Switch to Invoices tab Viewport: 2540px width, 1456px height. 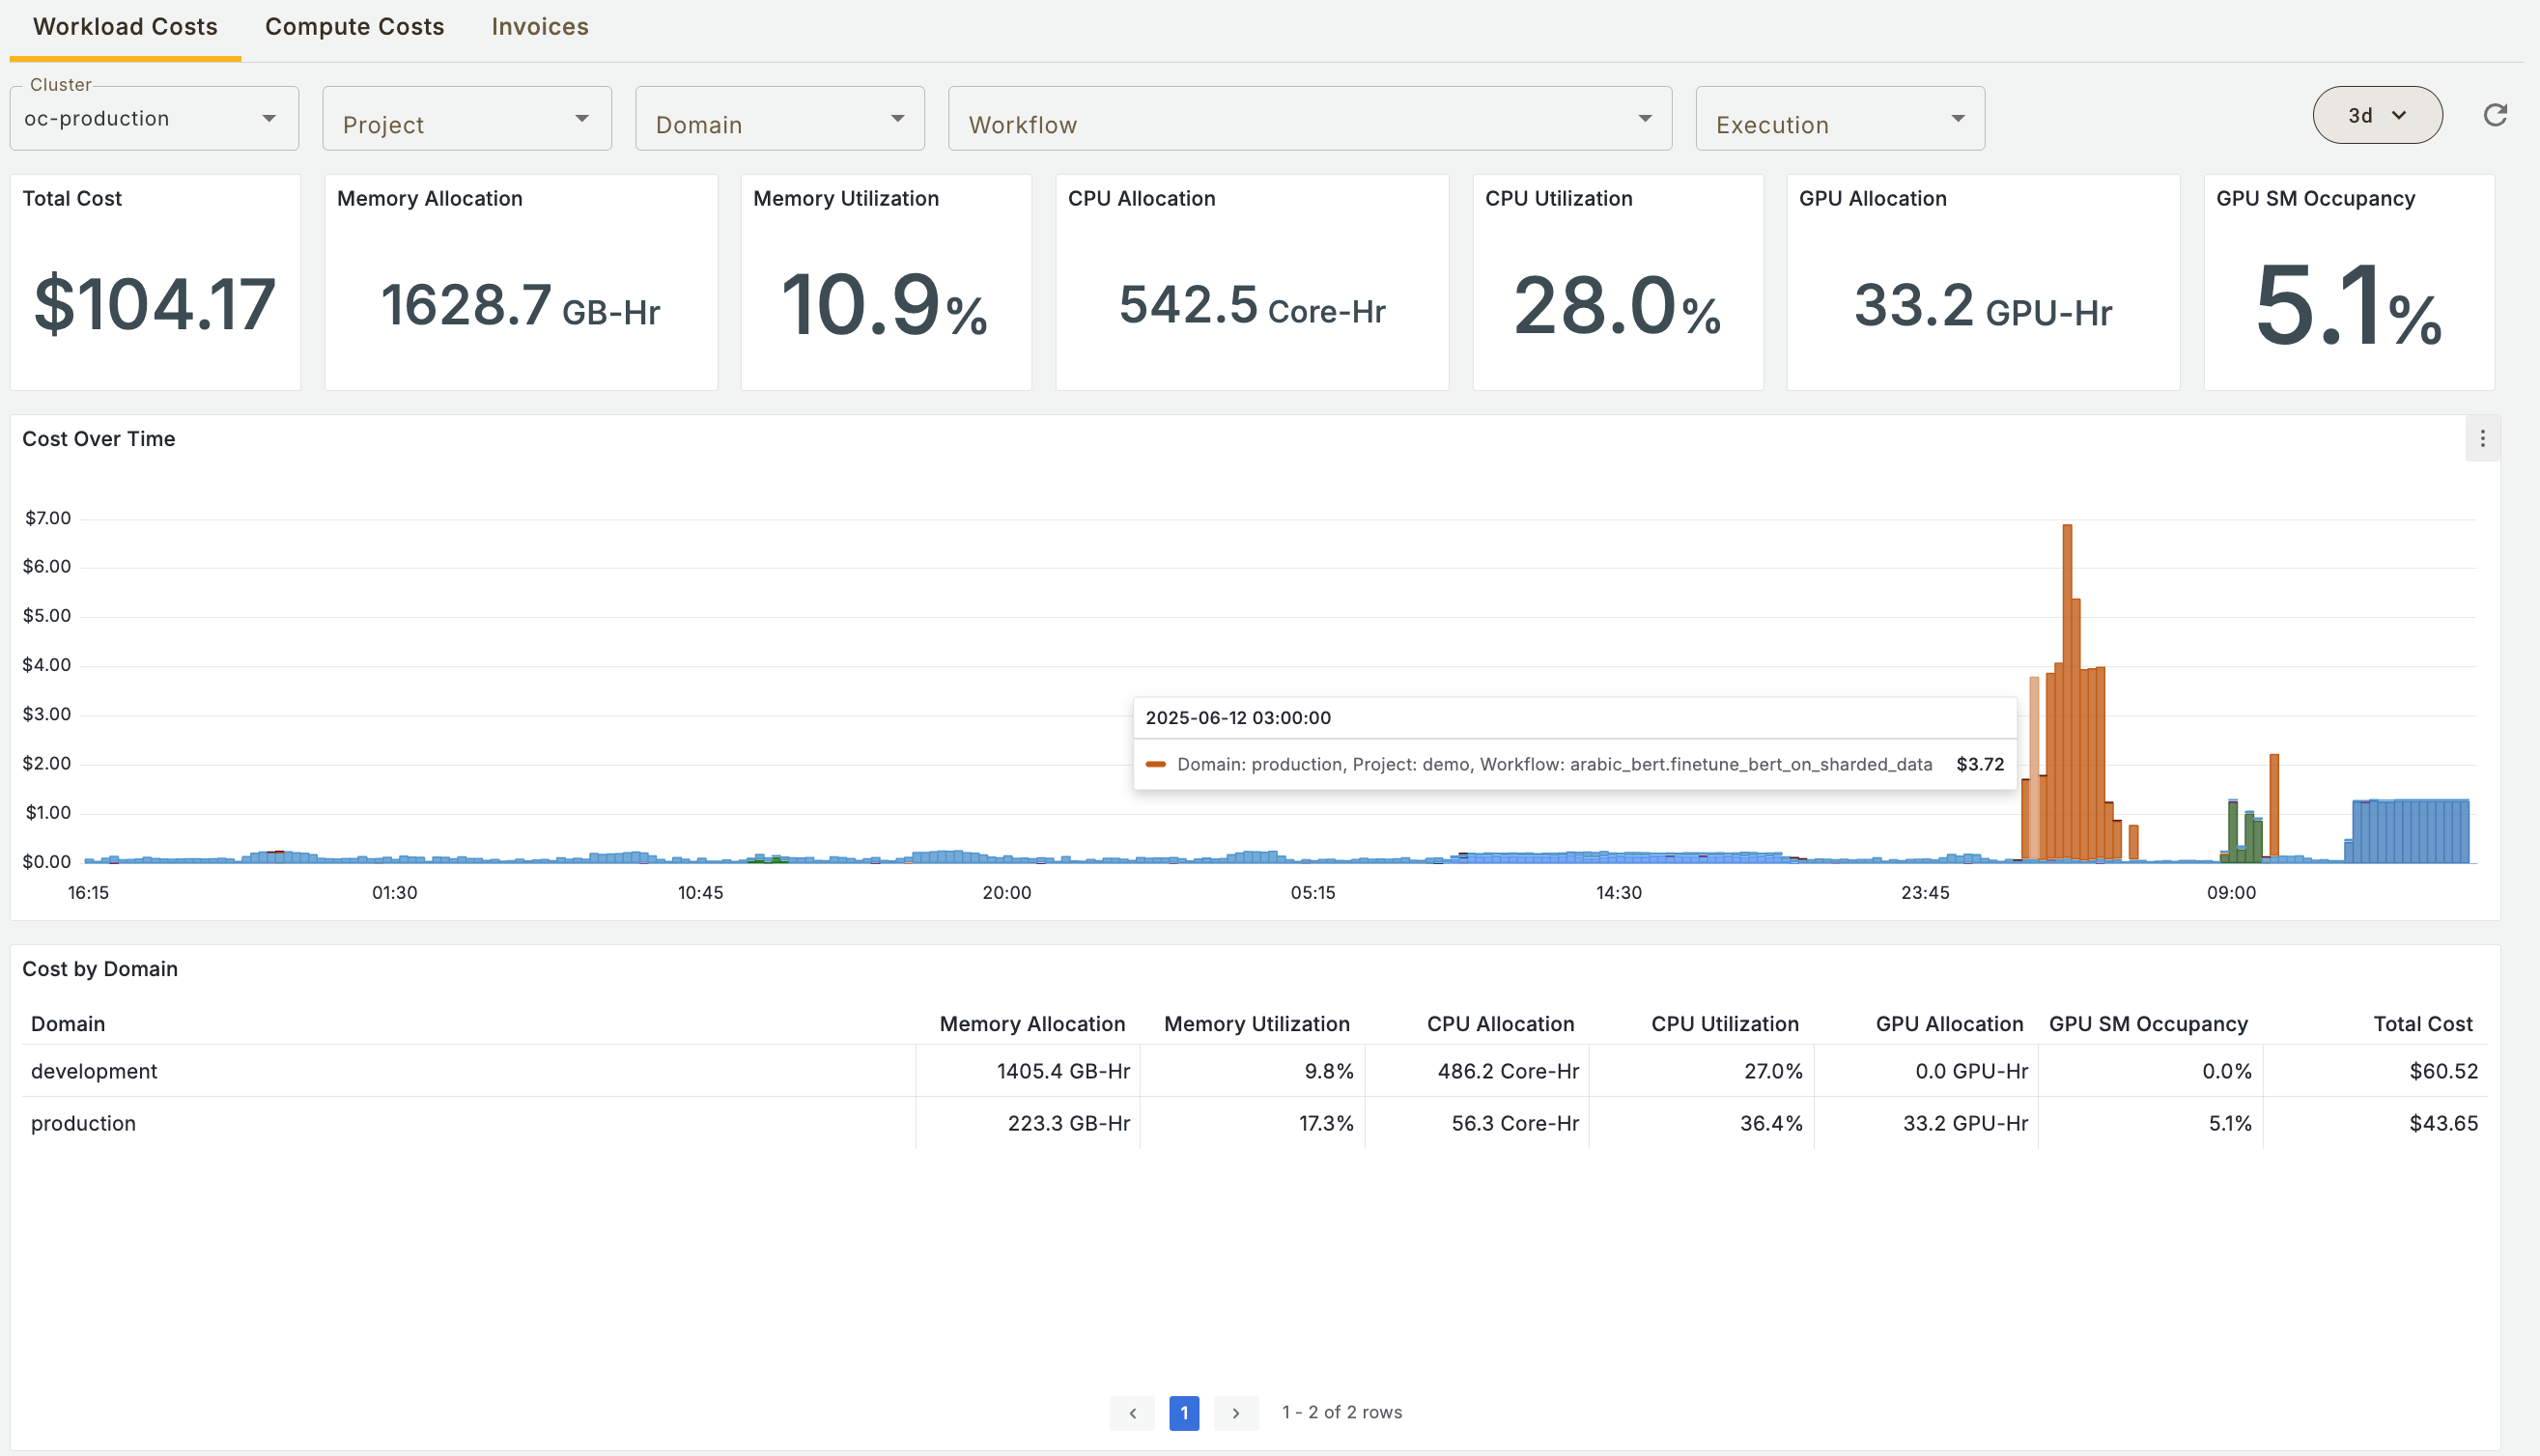(x=539, y=27)
